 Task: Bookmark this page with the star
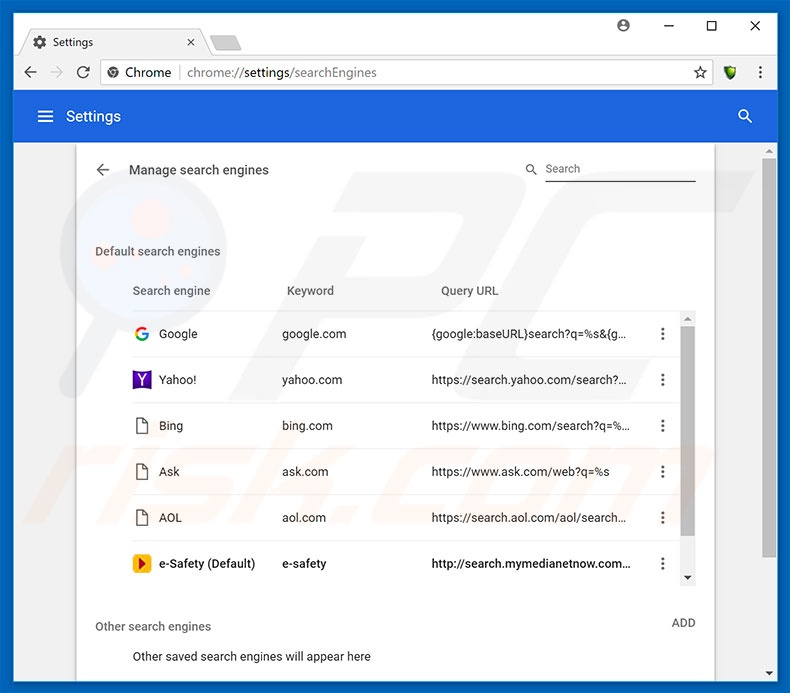700,73
